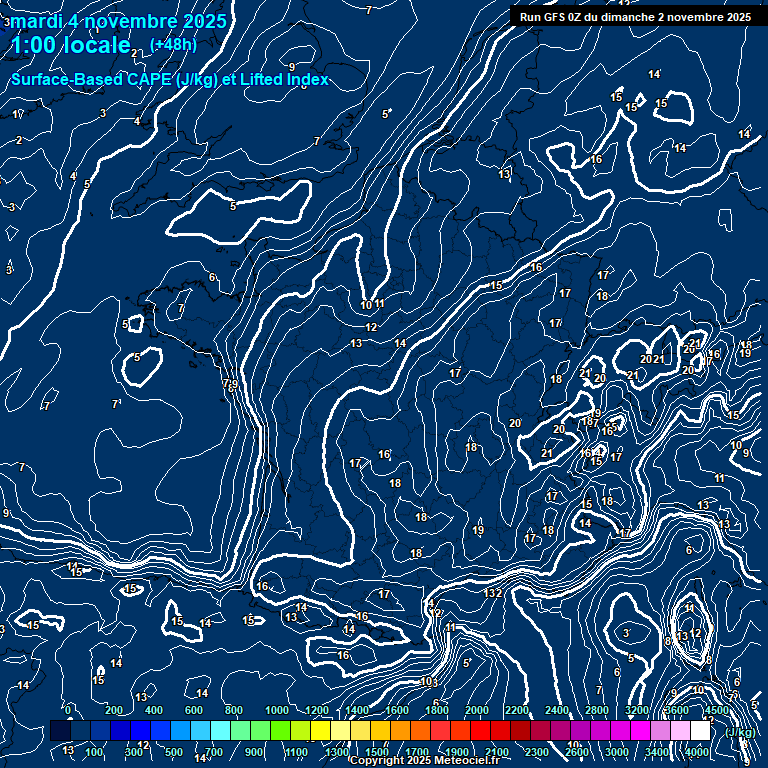This screenshot has width=768, height=768.
Task: Click the '1:00 locale' time label
Action: tap(71, 45)
